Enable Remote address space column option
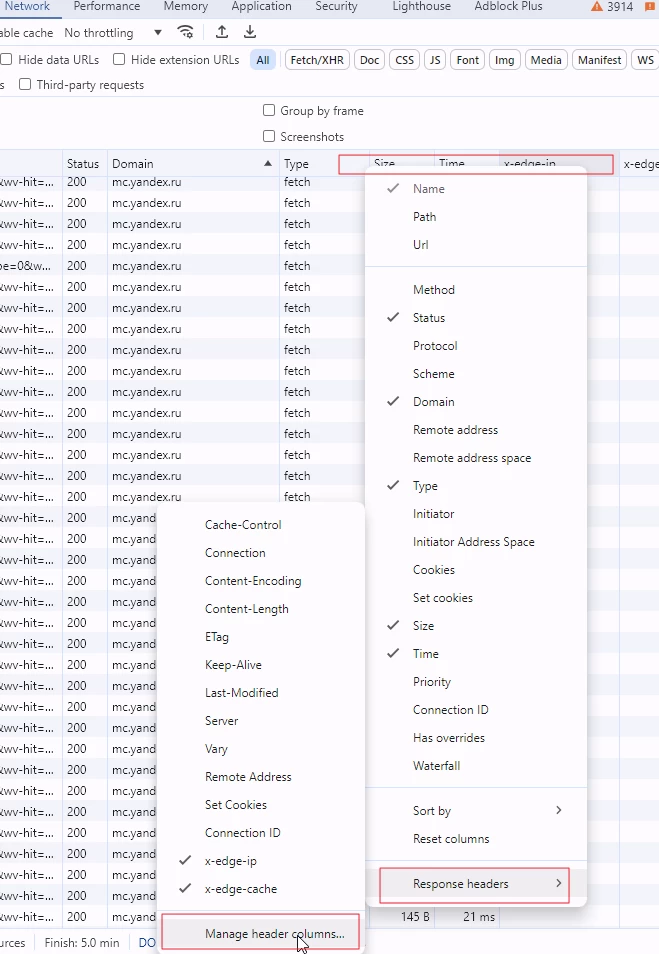Image resolution: width=659 pixels, height=954 pixels. (x=476, y=458)
